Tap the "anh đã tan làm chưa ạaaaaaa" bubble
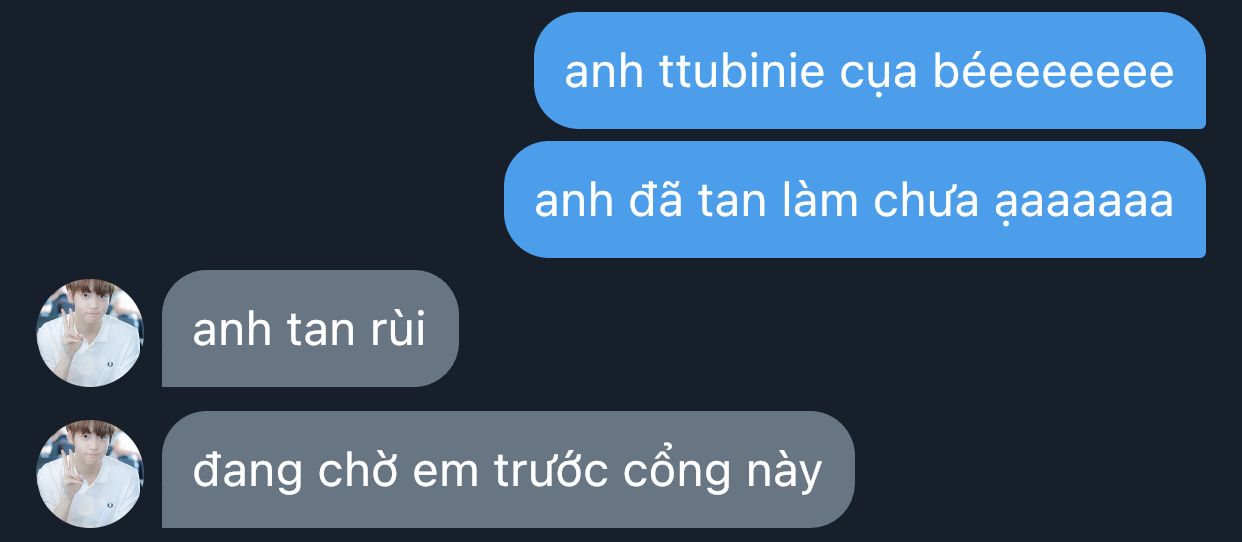Image resolution: width=1242 pixels, height=542 pixels. (855, 200)
